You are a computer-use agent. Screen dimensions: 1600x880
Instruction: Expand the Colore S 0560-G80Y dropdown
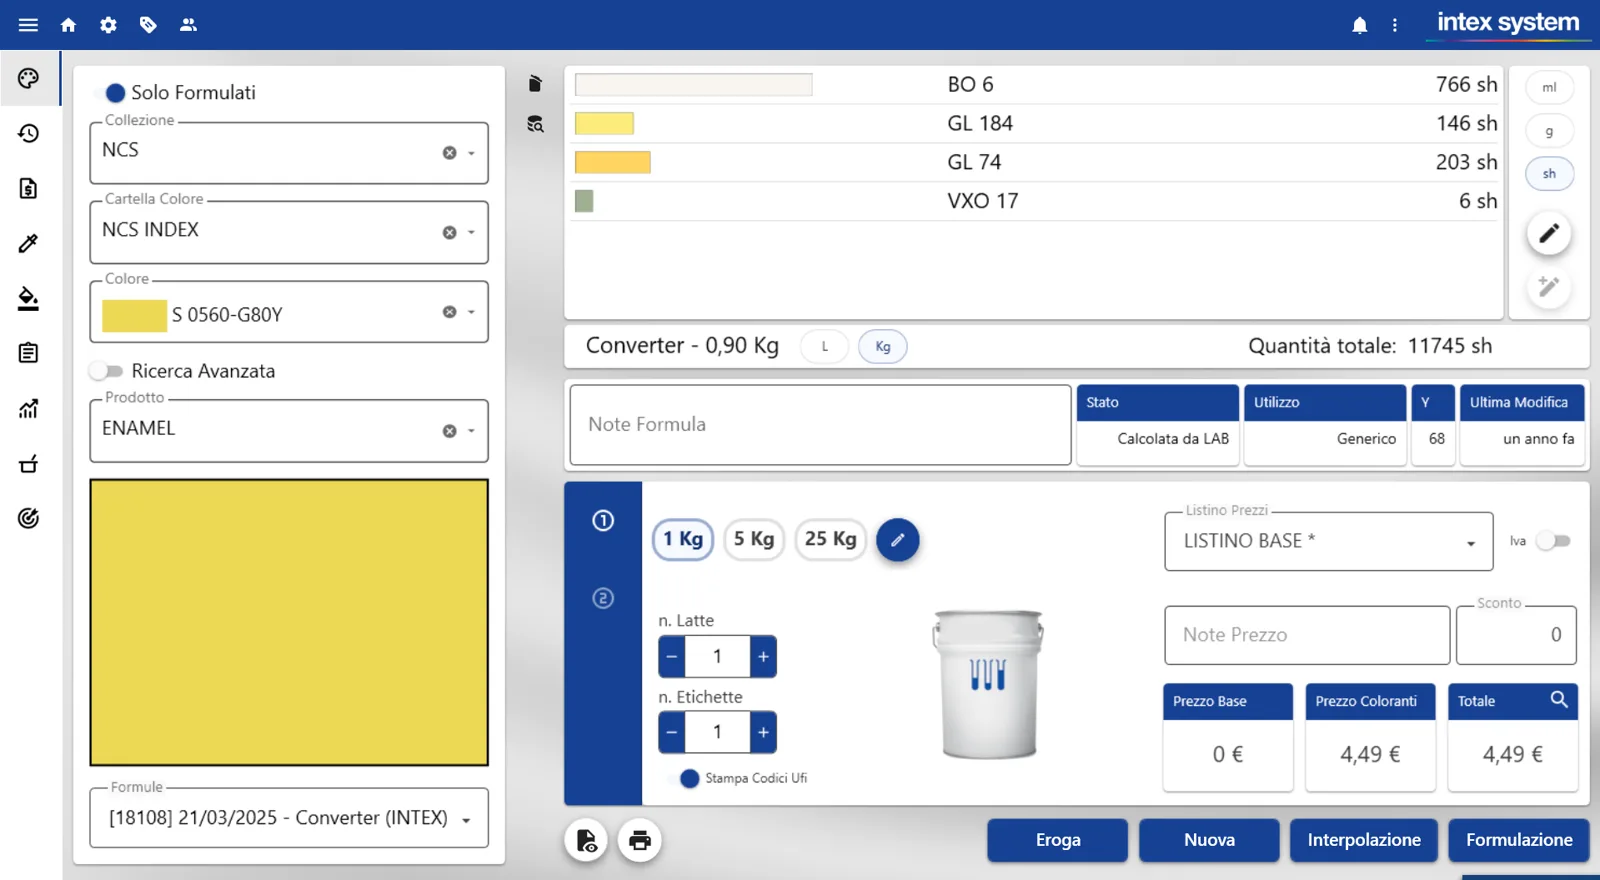pyautogui.click(x=471, y=312)
